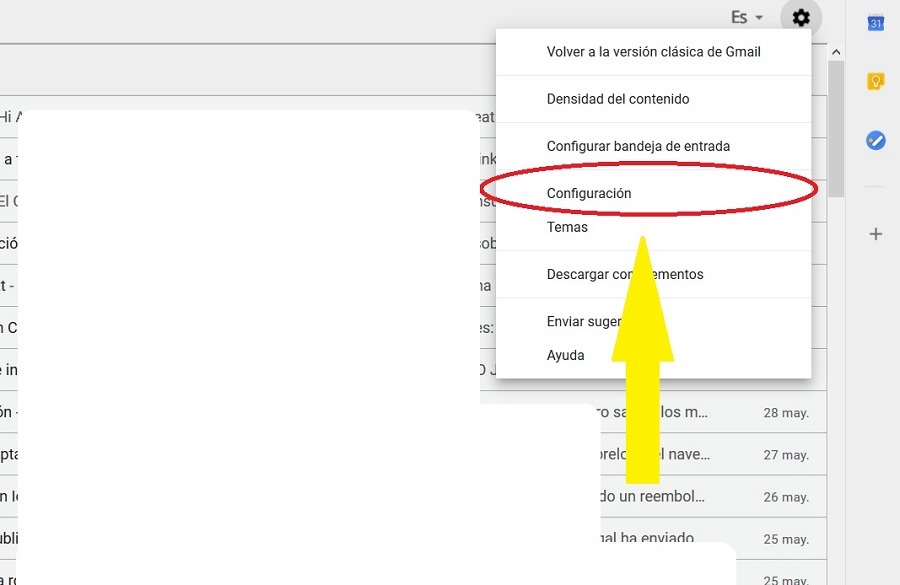Open Google Tasks in side panel
The height and width of the screenshot is (585, 900).
[x=875, y=141]
